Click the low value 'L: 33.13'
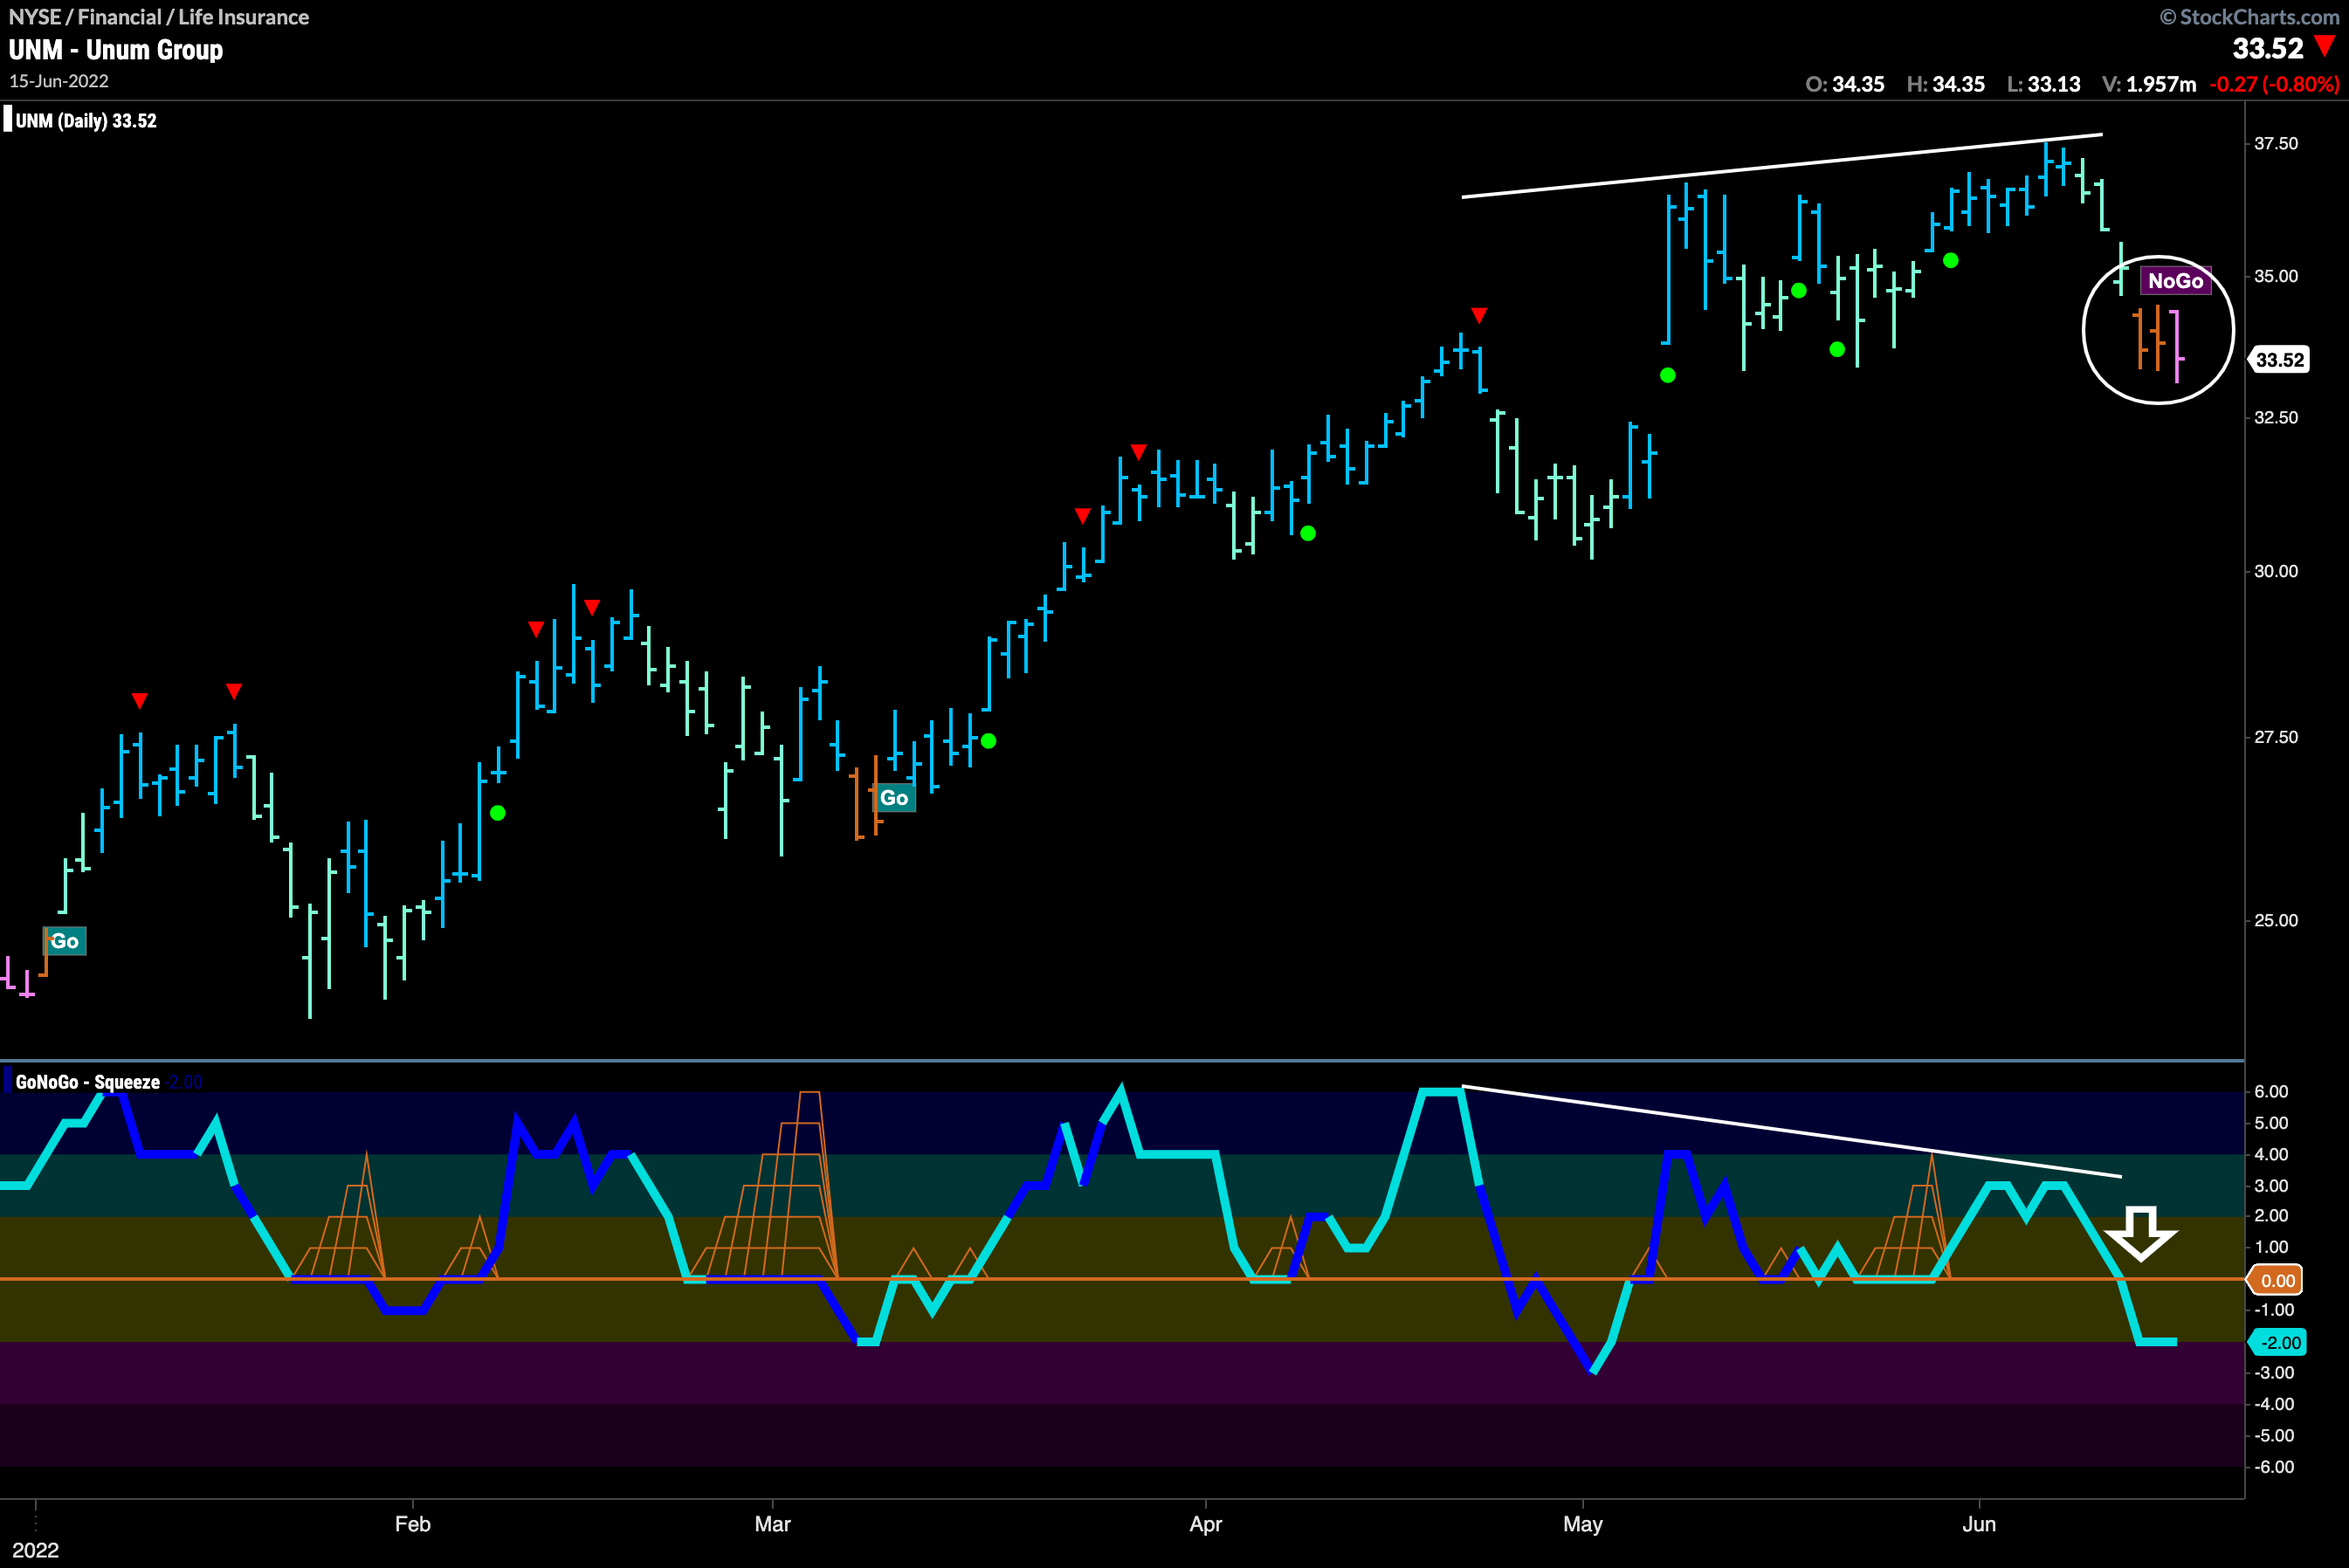 [x=2044, y=84]
